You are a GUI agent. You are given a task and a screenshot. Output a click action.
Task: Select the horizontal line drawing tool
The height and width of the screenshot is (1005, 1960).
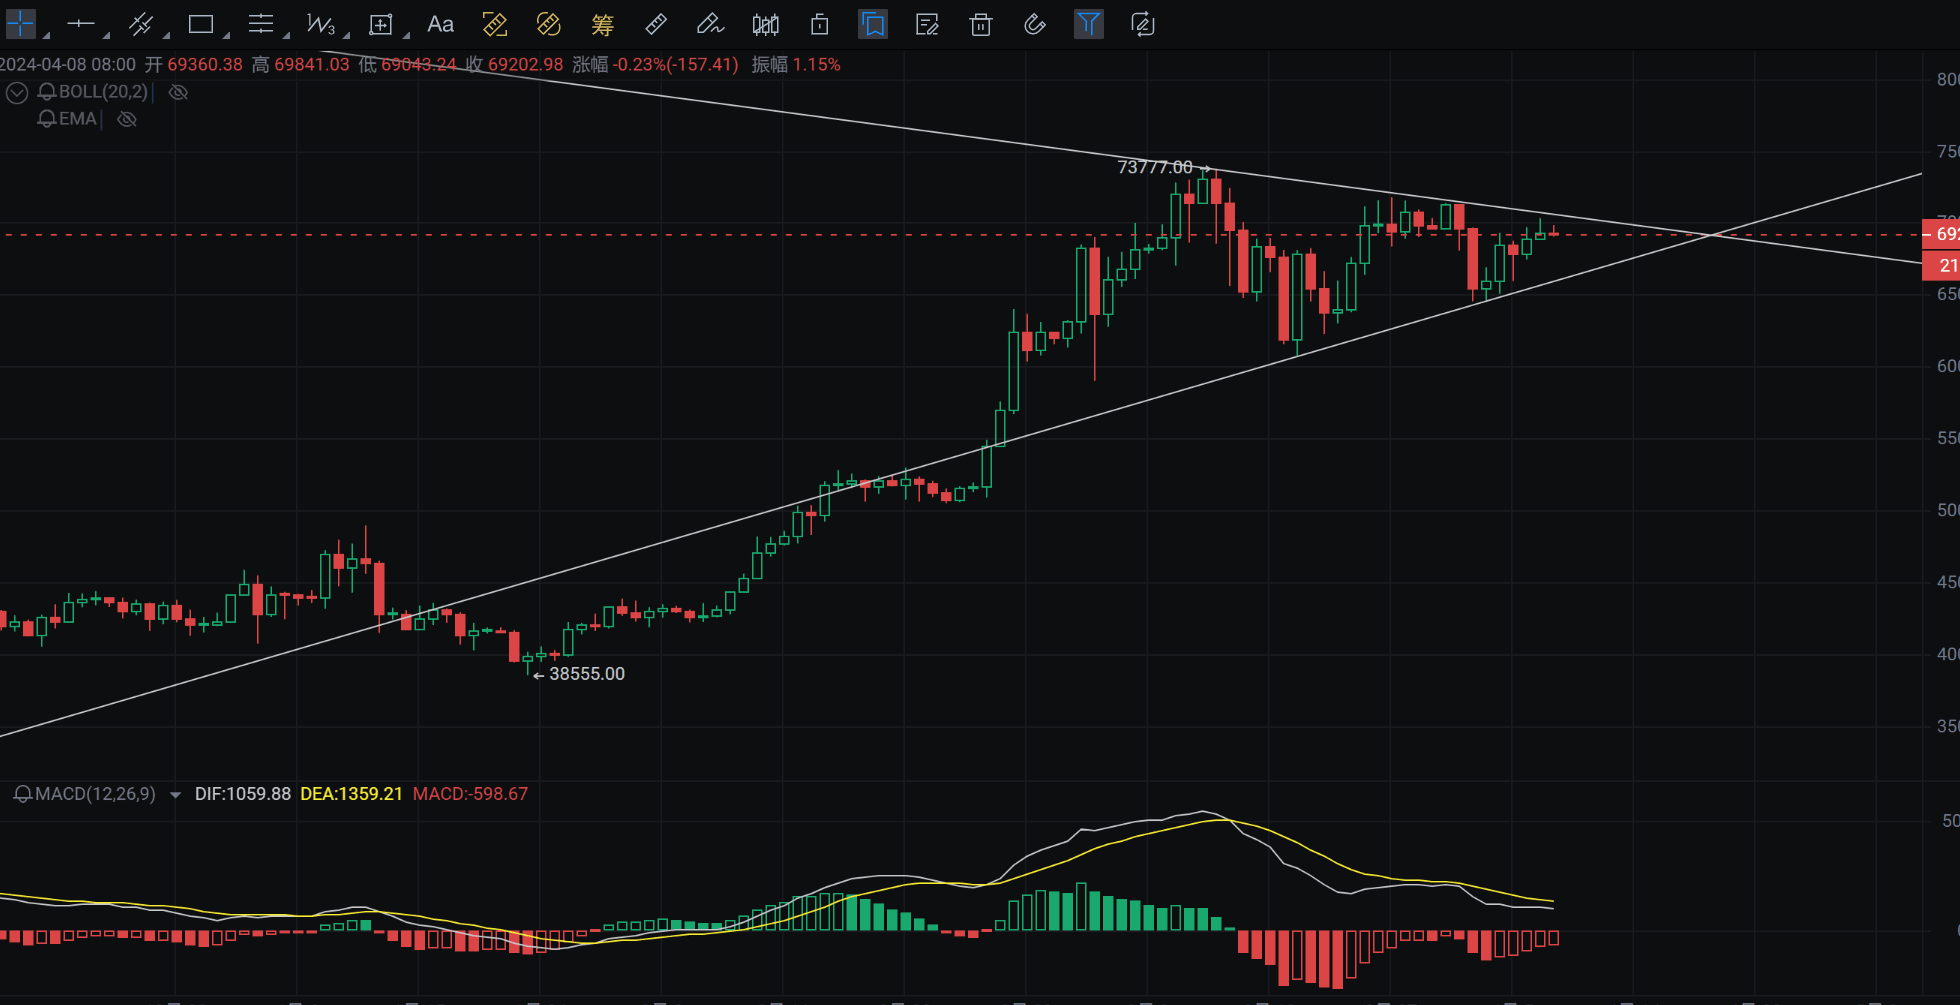tap(80, 24)
